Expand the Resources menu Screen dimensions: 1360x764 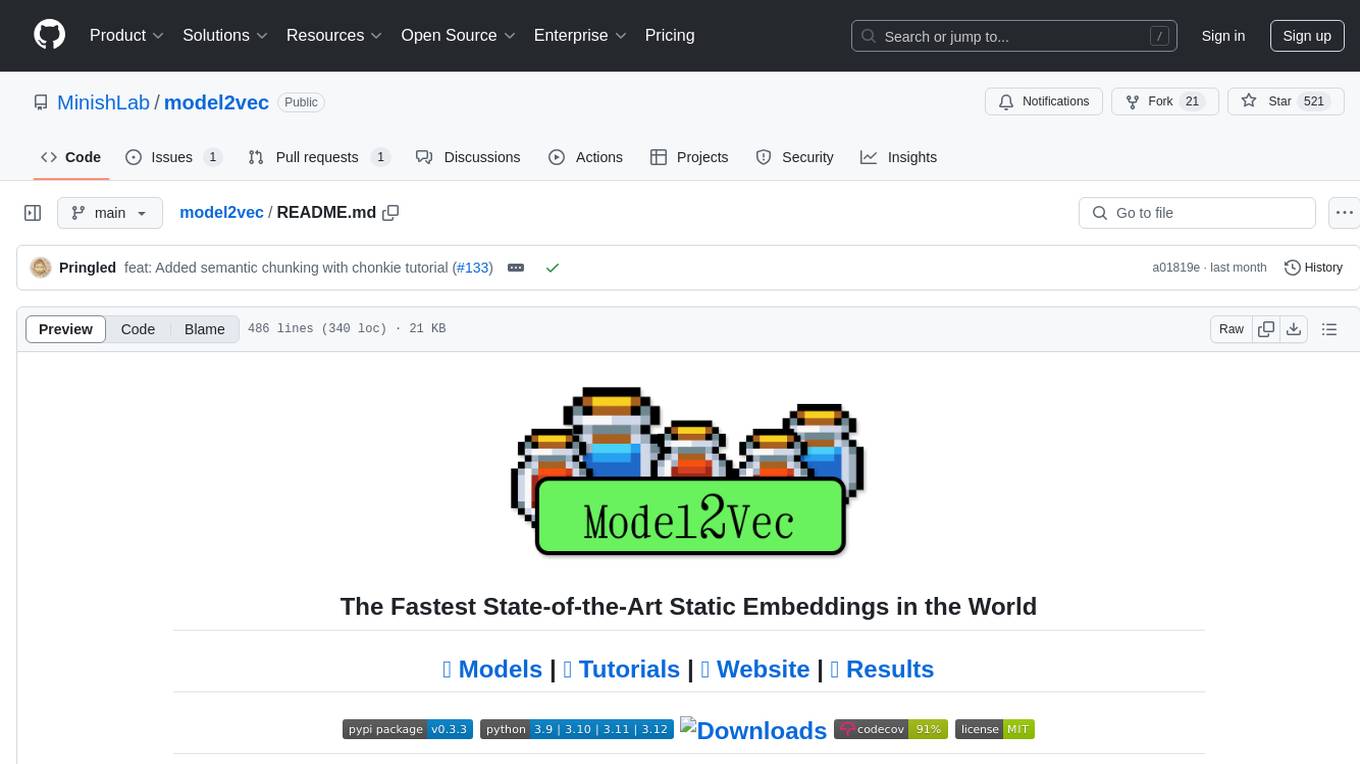(x=334, y=35)
